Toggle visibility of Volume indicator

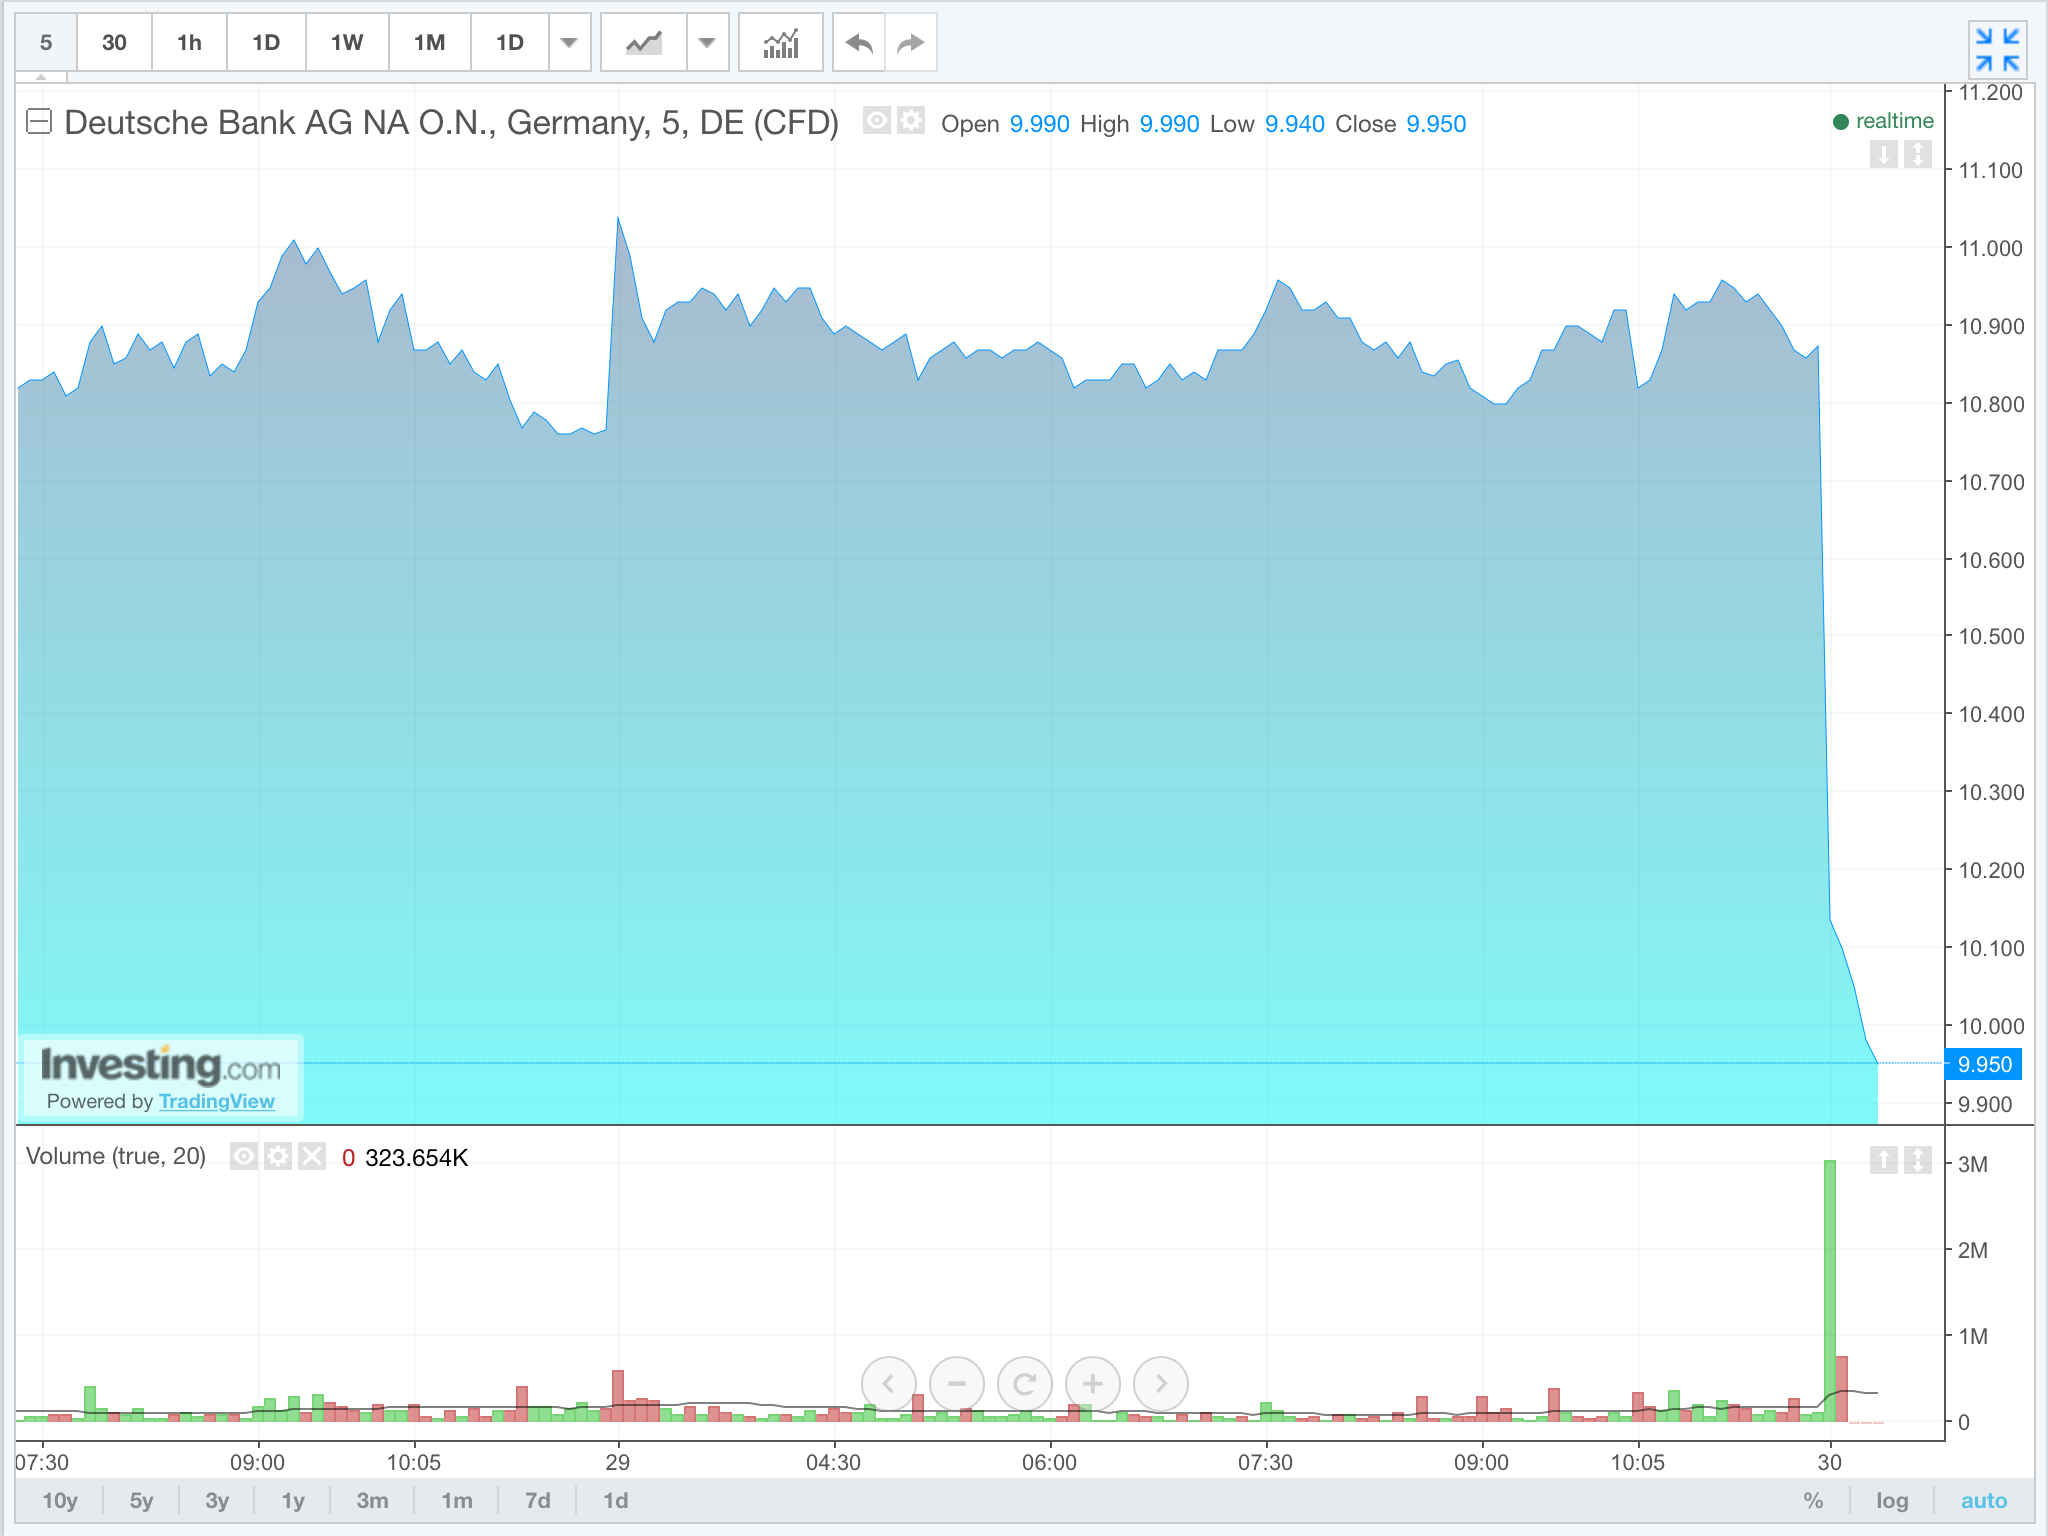[x=244, y=1157]
